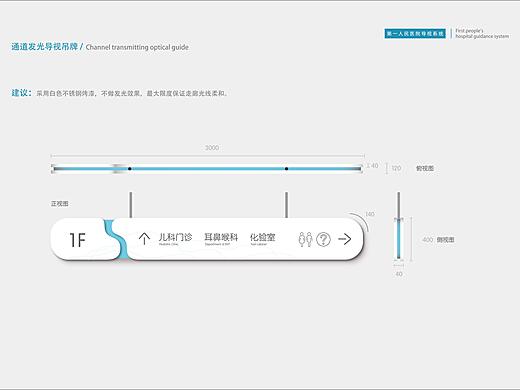Select the blue hospital guidance system badge
Viewport: 520px width, 390px height.
coord(415,33)
